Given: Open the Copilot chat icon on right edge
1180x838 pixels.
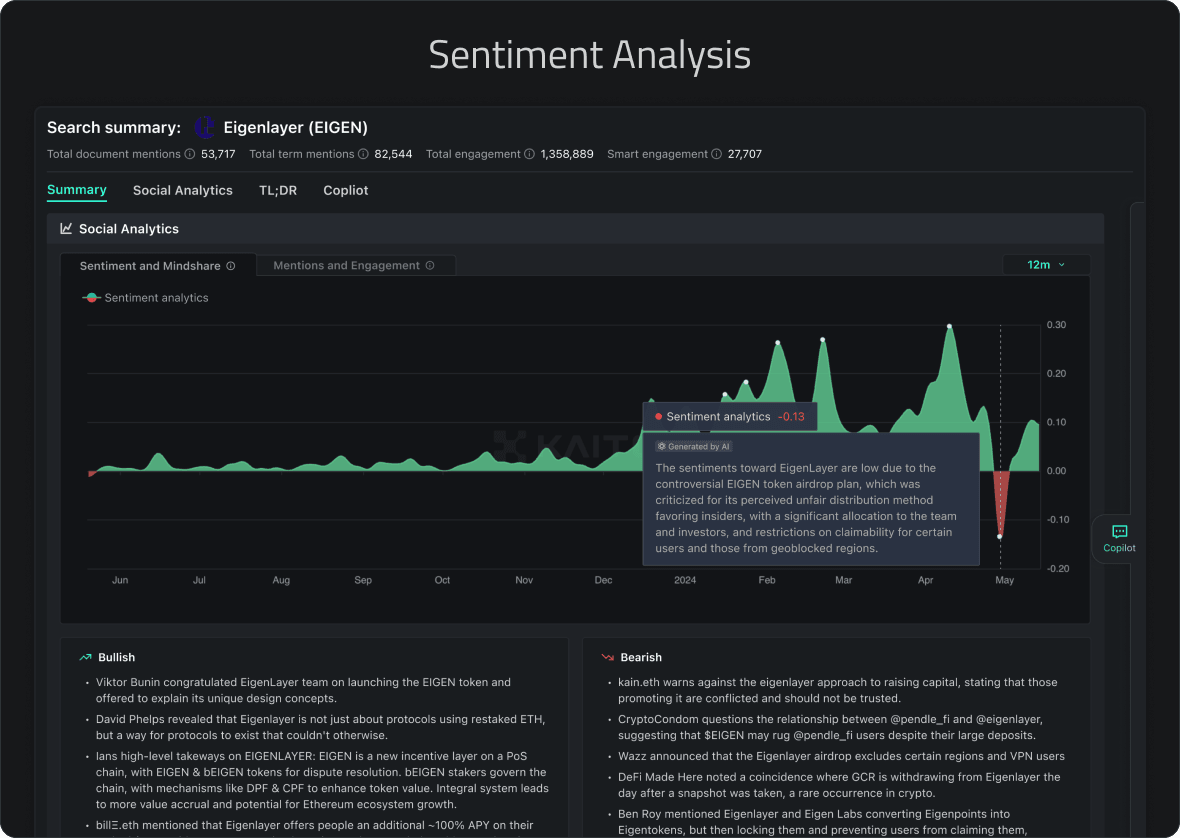Looking at the screenshot, I should coord(1119,538).
